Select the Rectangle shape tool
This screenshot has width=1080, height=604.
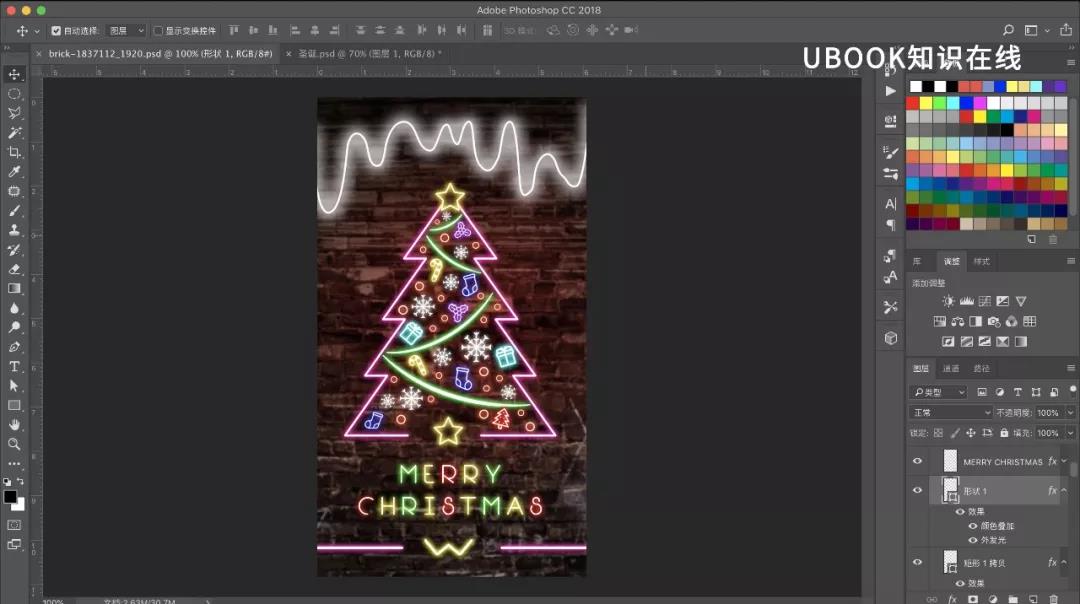click(14, 406)
